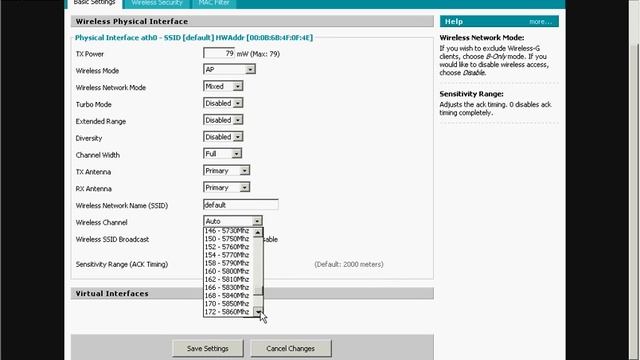Open the Wireless Mode dropdown

click(229, 70)
